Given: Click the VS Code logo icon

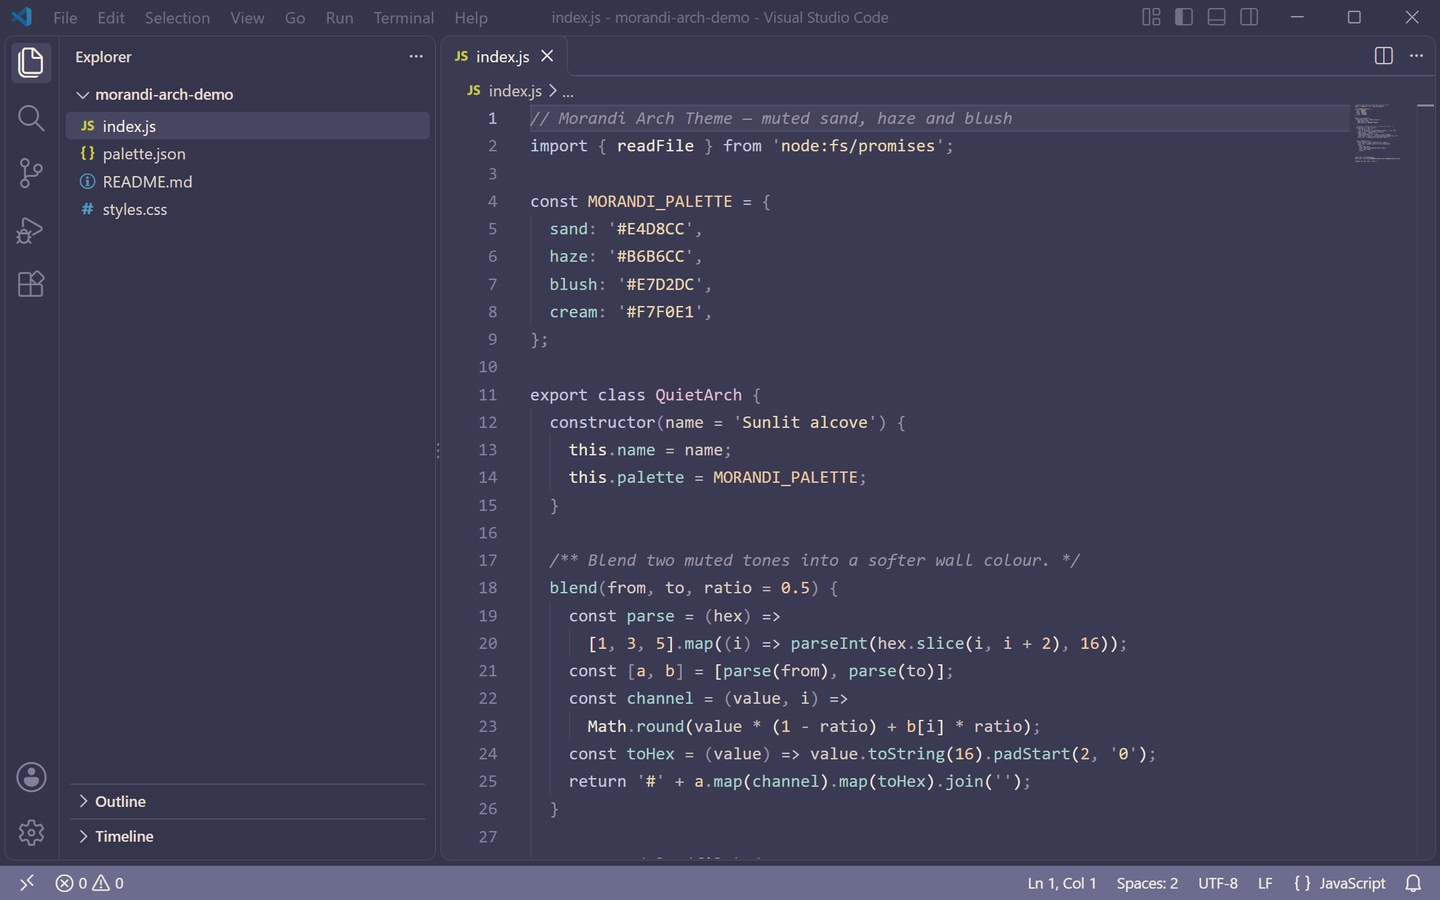Looking at the screenshot, I should click(22, 17).
